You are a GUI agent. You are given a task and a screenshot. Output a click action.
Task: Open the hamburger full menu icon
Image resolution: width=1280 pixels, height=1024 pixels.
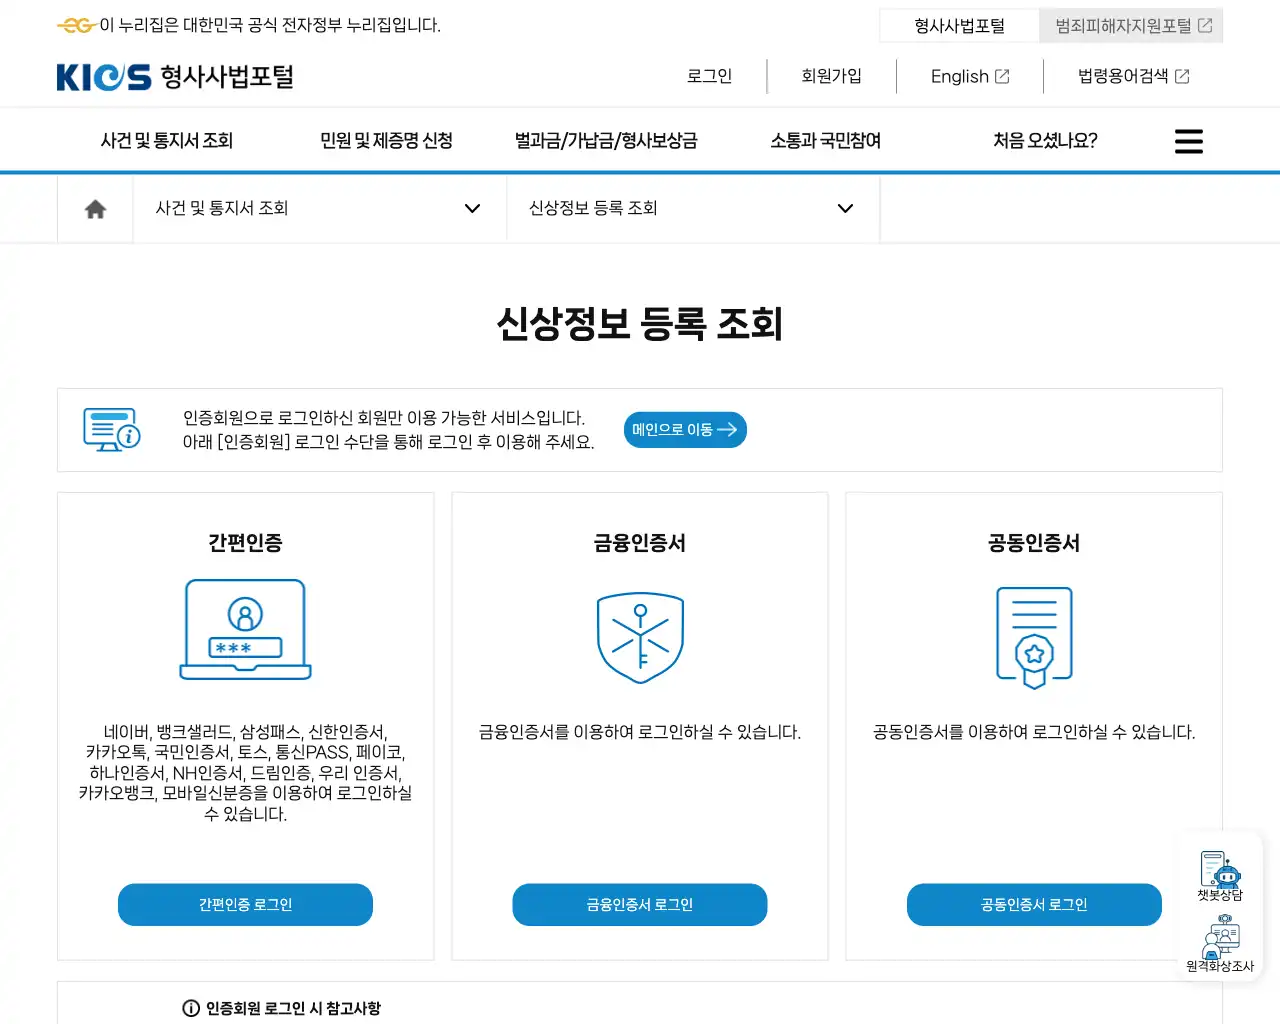[1188, 141]
